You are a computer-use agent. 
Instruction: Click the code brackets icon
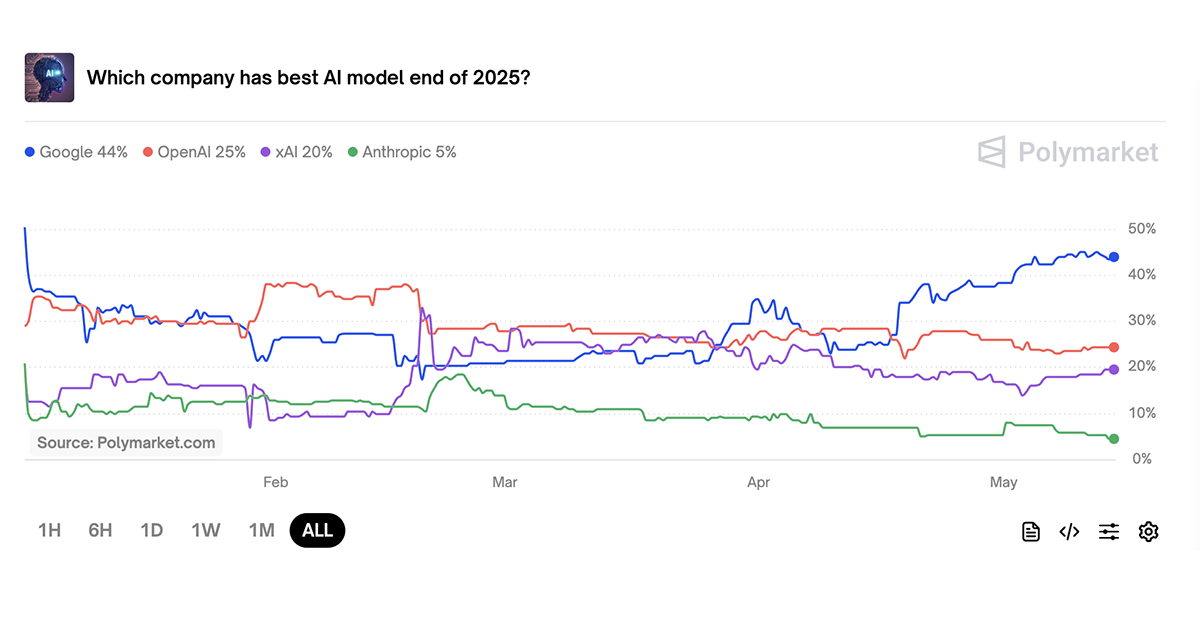pos(1068,531)
